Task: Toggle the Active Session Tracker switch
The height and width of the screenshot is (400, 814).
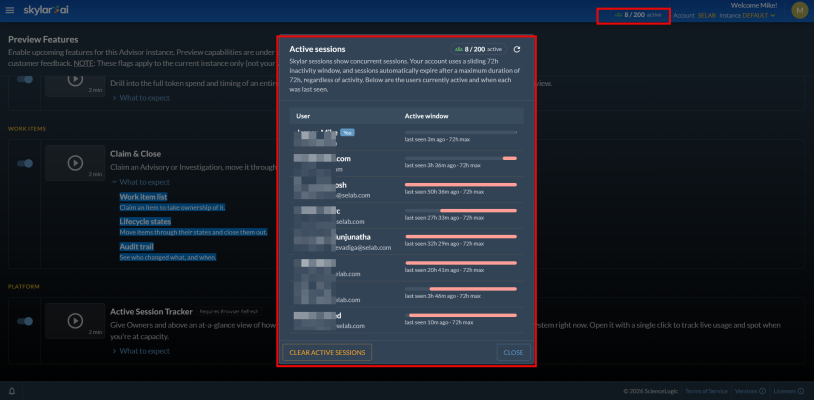Action: click(x=25, y=321)
